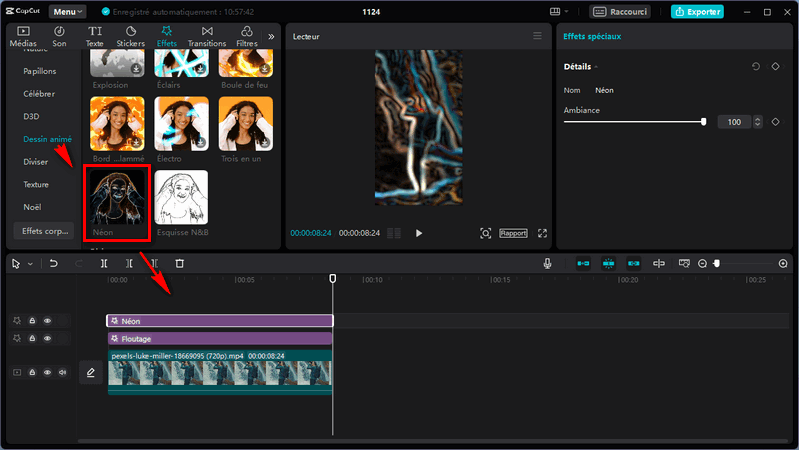Select the Esquisse N&B effect thumbnail
The image size is (799, 450).
(181, 197)
